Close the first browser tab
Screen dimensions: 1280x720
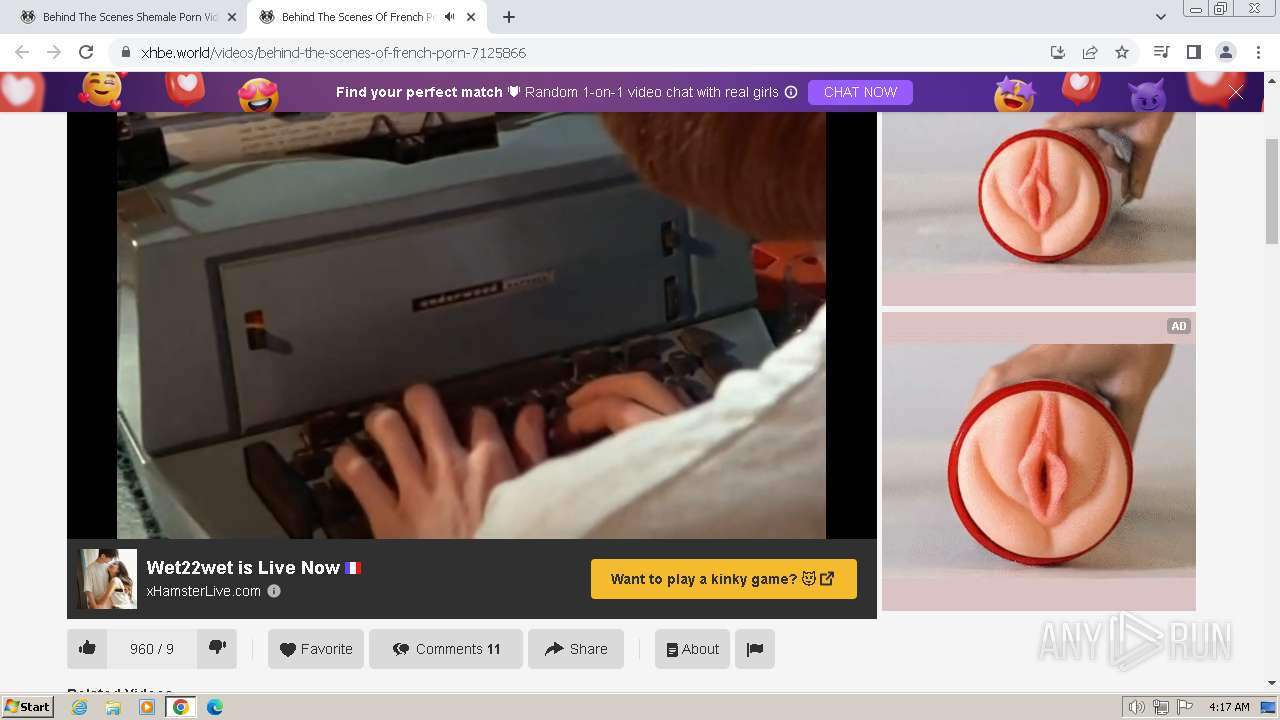coord(232,17)
